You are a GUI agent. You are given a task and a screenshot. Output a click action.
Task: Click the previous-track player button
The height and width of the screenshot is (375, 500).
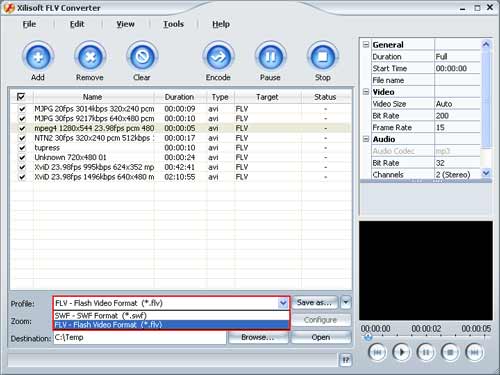coord(377,352)
